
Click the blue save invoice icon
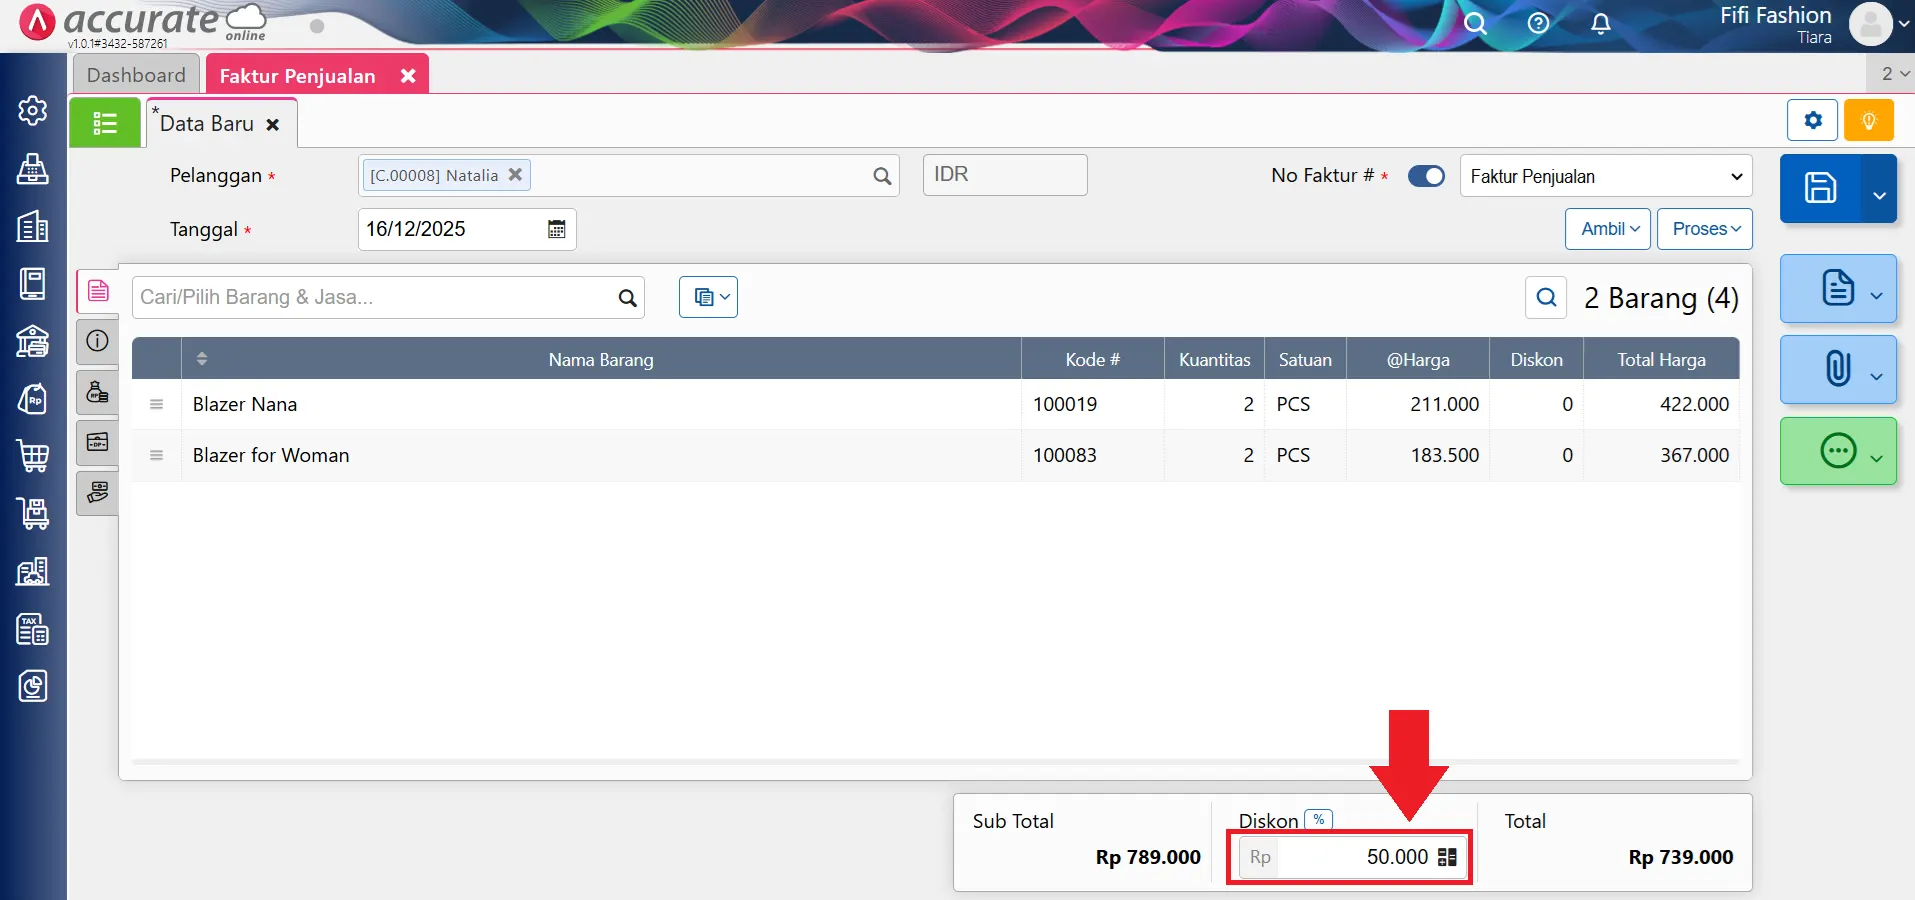click(x=1820, y=188)
